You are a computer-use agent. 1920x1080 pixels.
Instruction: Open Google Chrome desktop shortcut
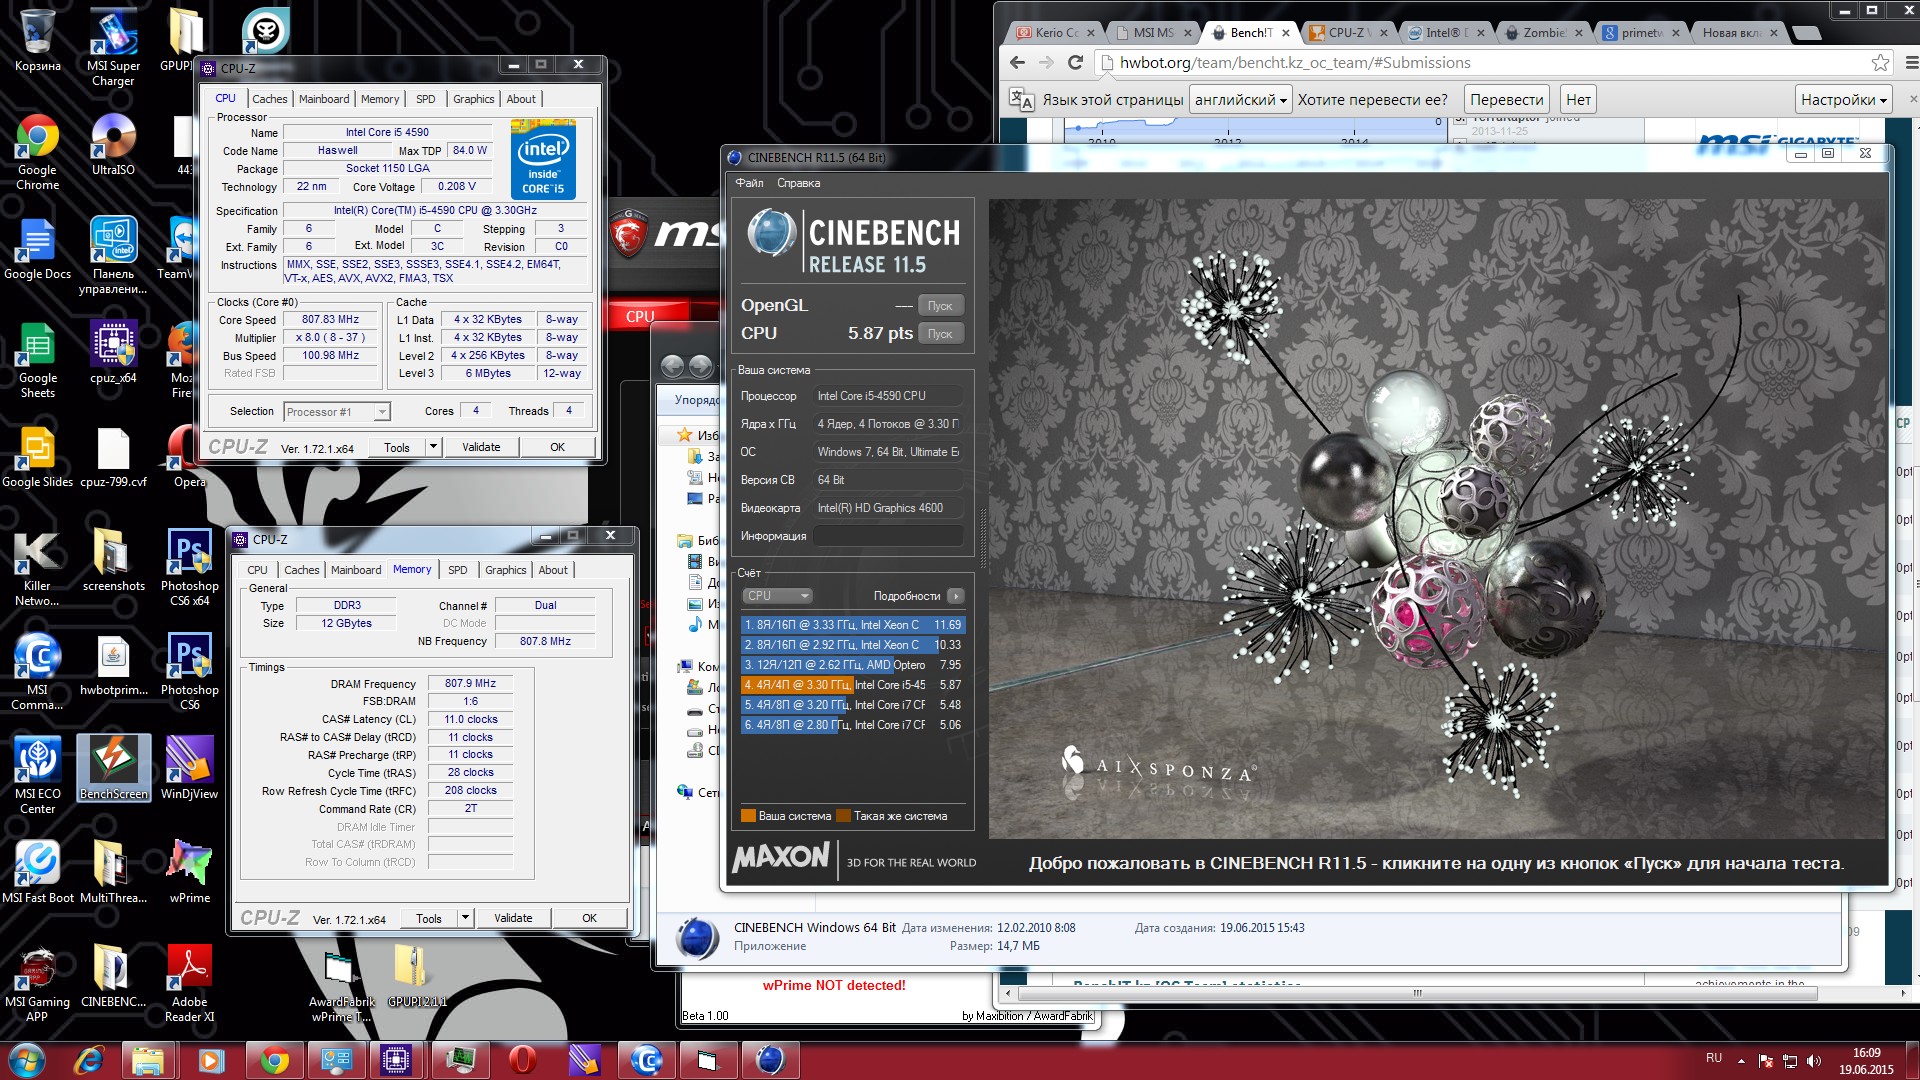coord(37,152)
